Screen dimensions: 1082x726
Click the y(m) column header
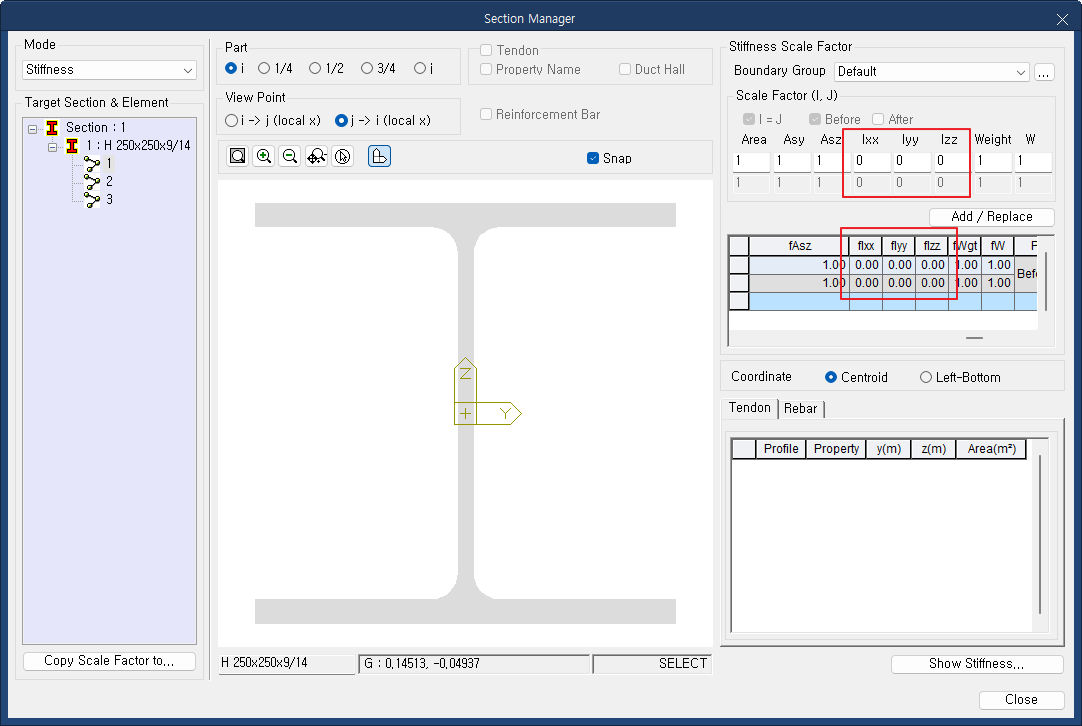[x=889, y=449]
